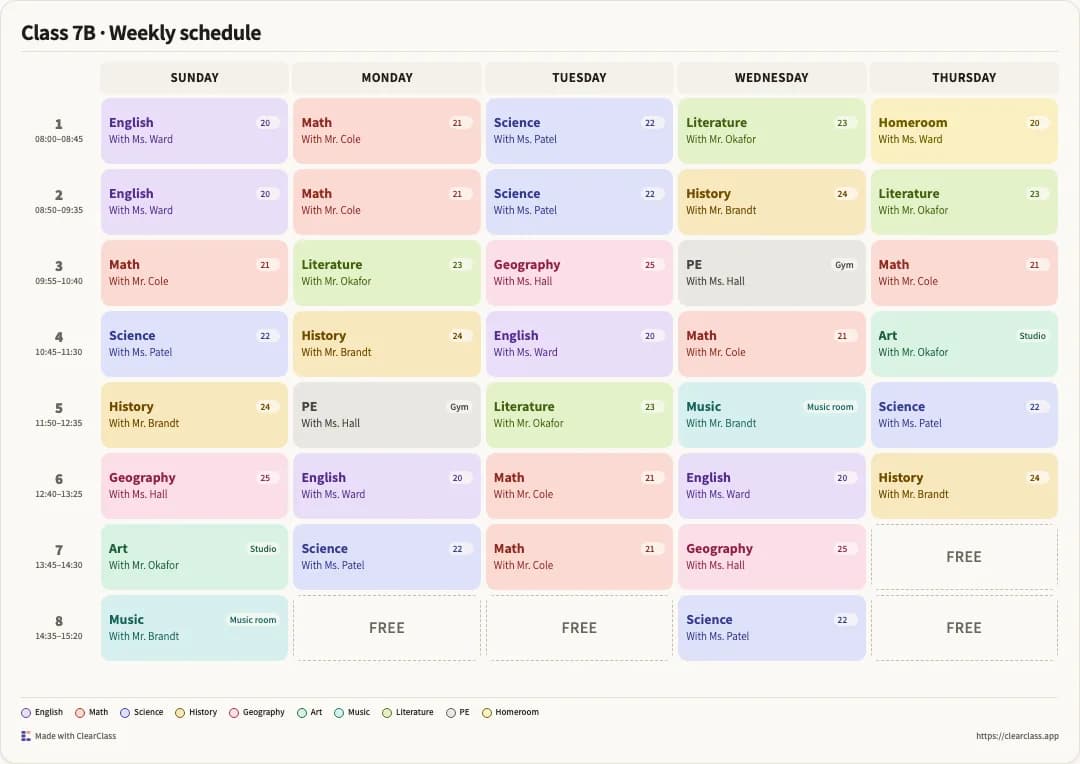Open Monday period 1 Math lesson
Image resolution: width=1080 pixels, height=764 pixels.
click(387, 131)
